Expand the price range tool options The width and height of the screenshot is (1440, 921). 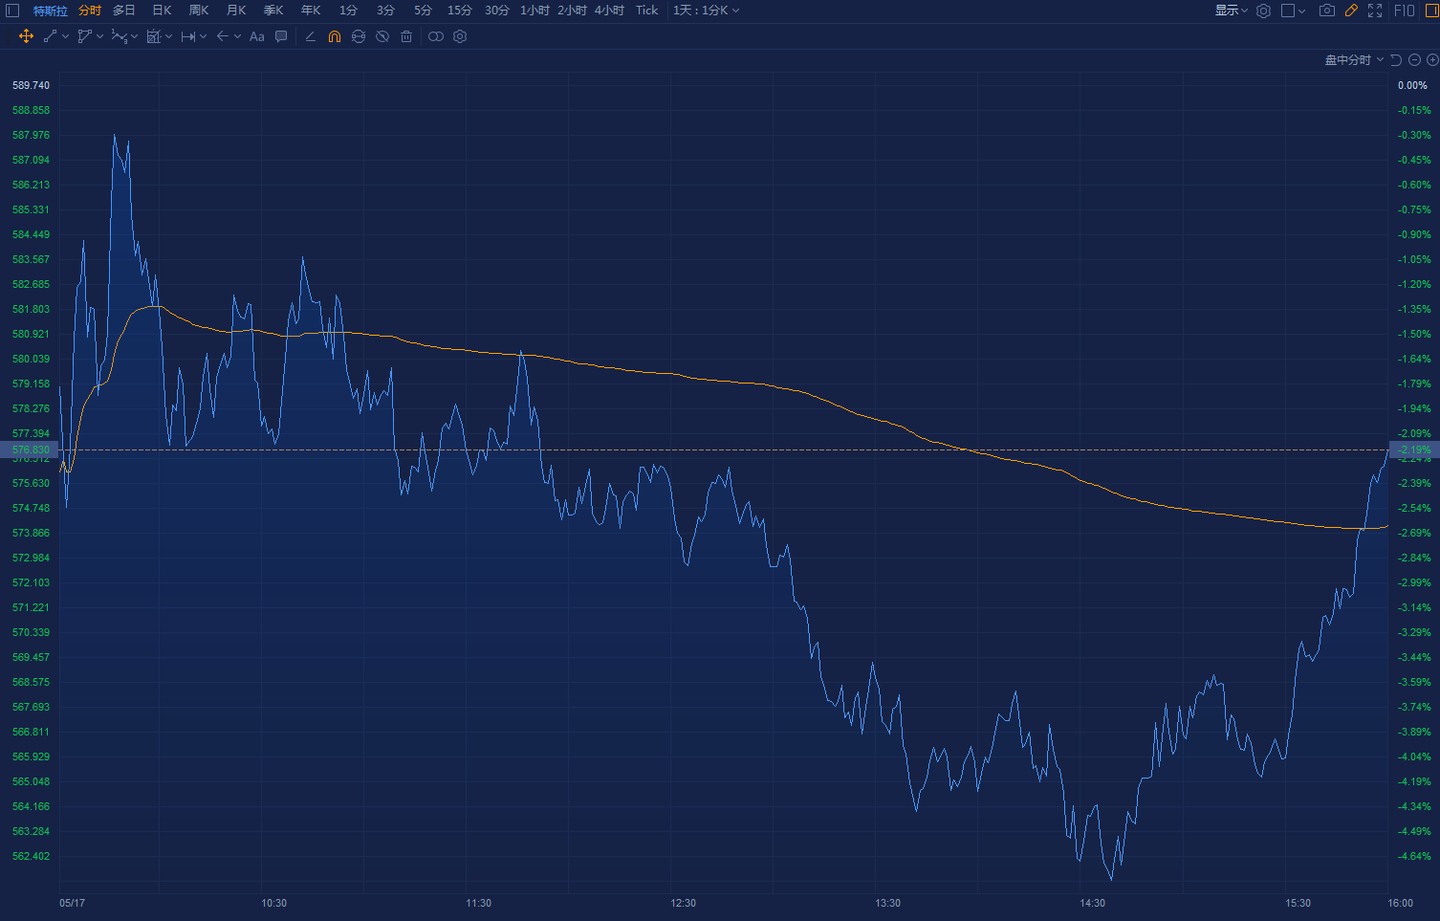point(203,36)
